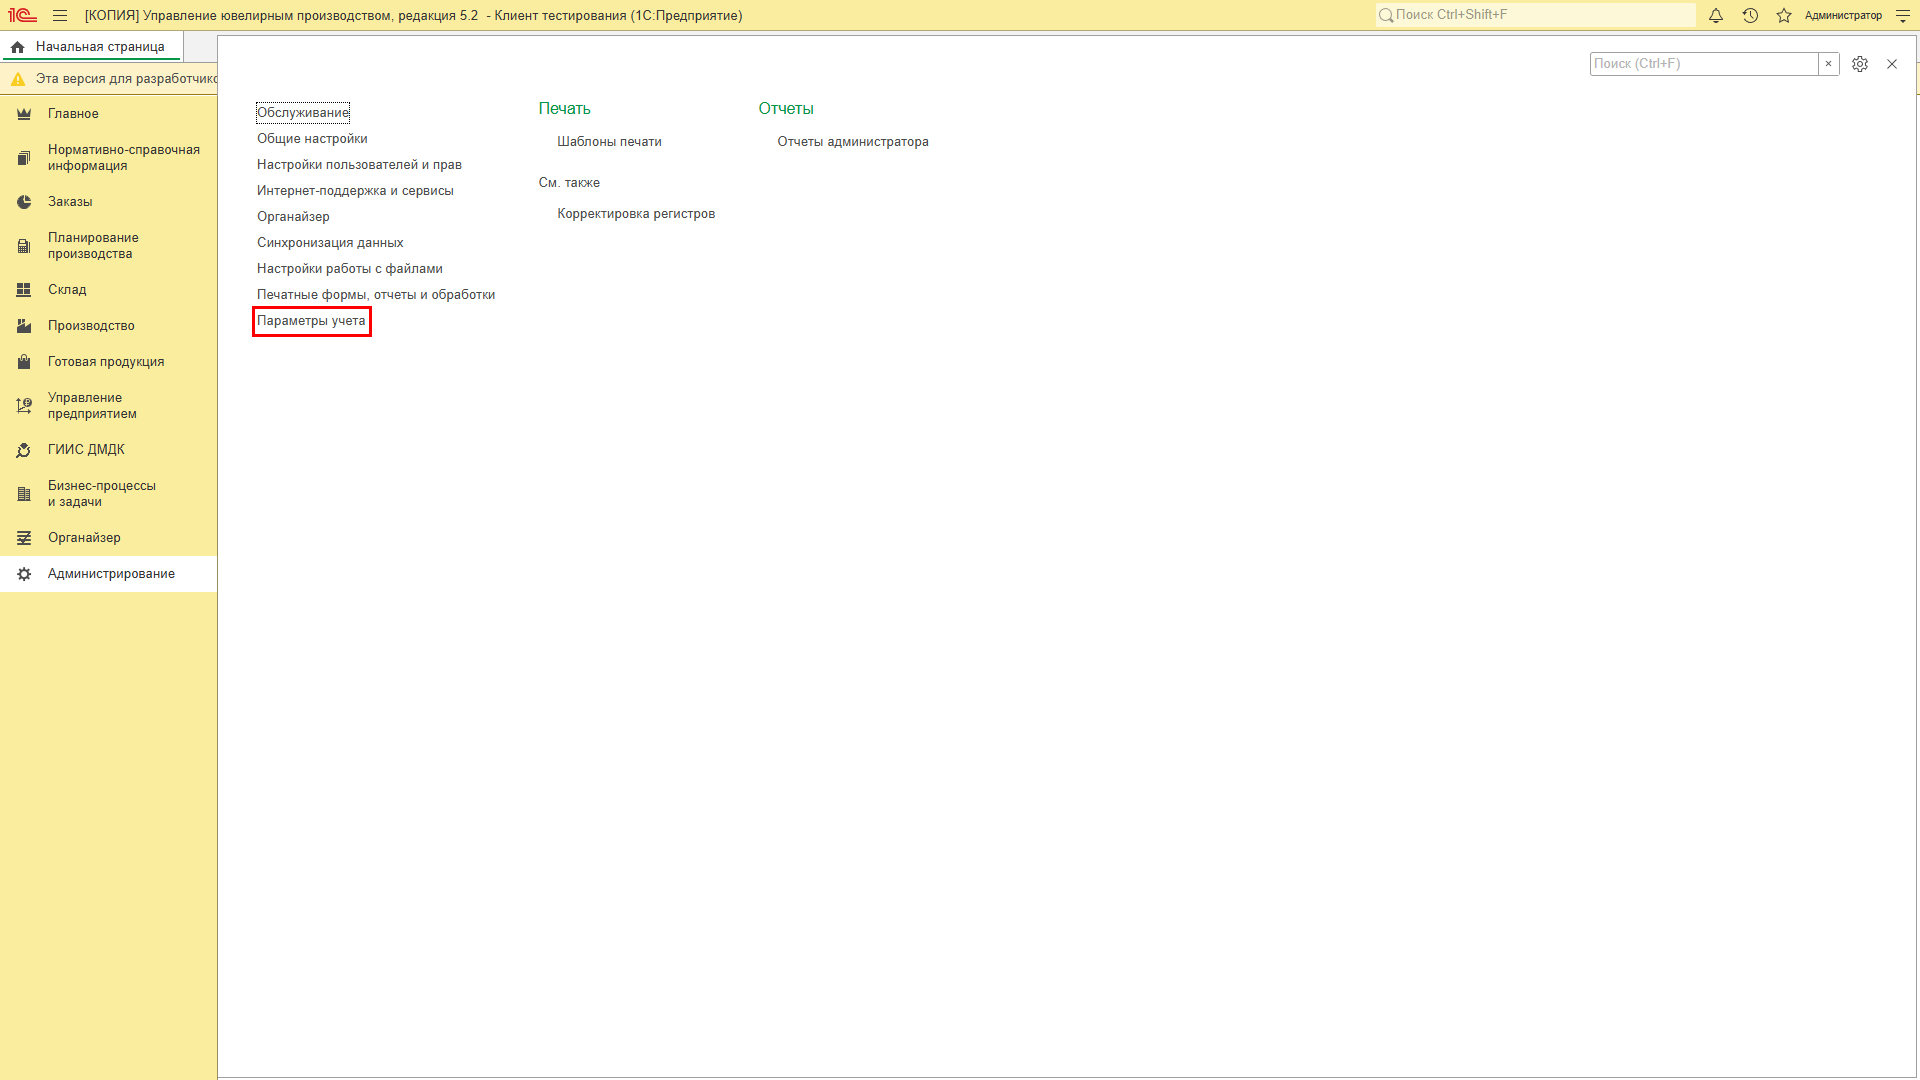Open Настройки работы с файлами

point(349,269)
